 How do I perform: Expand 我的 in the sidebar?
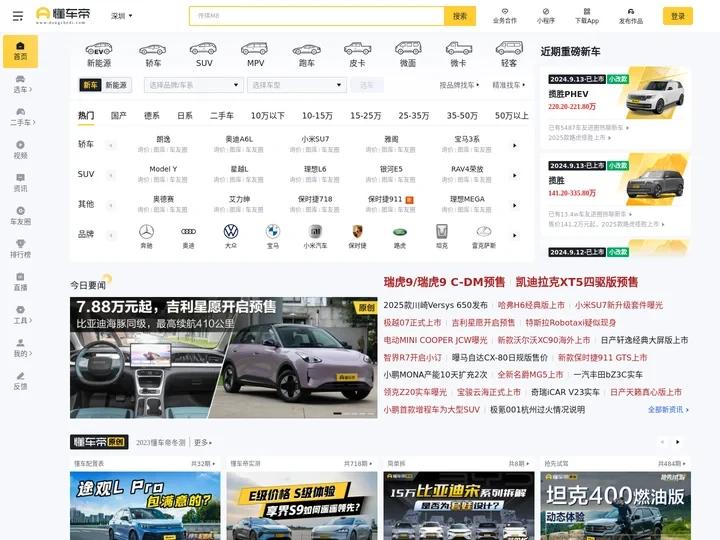(x=22, y=349)
